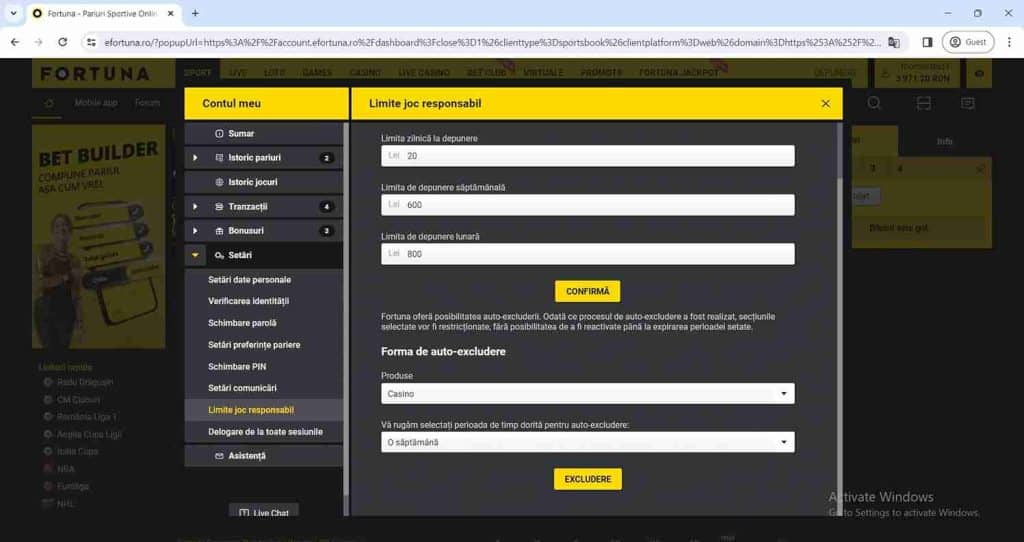This screenshot has height=542, width=1024.
Task: Expand the Bonusuri arrow
Action: coord(195,231)
